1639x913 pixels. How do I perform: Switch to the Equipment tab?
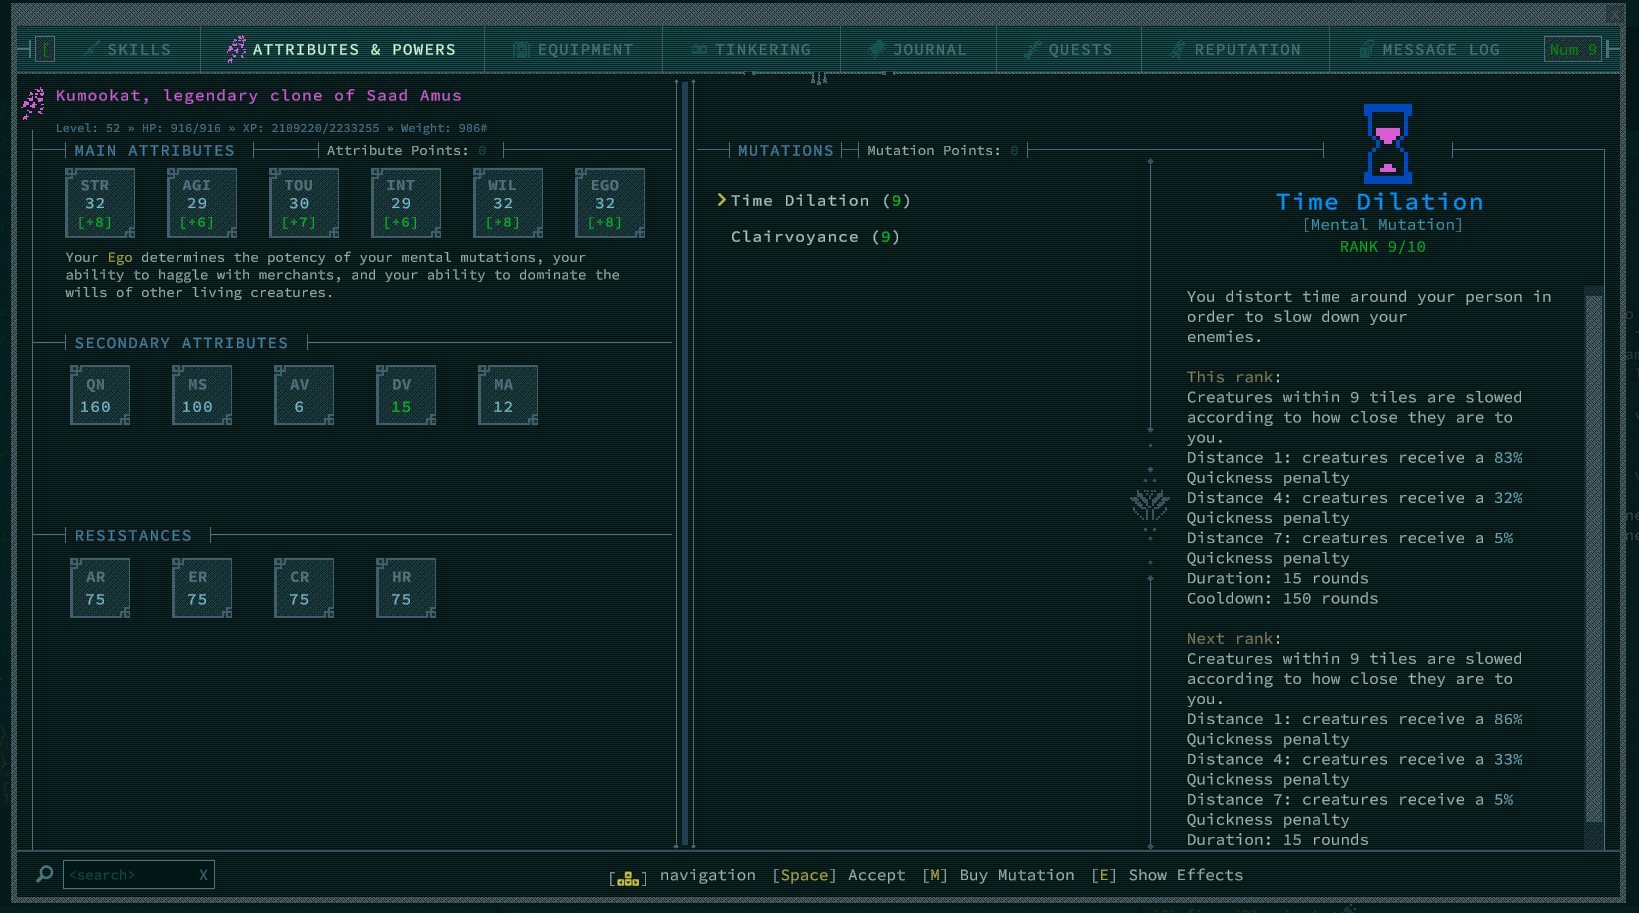pyautogui.click(x=574, y=50)
